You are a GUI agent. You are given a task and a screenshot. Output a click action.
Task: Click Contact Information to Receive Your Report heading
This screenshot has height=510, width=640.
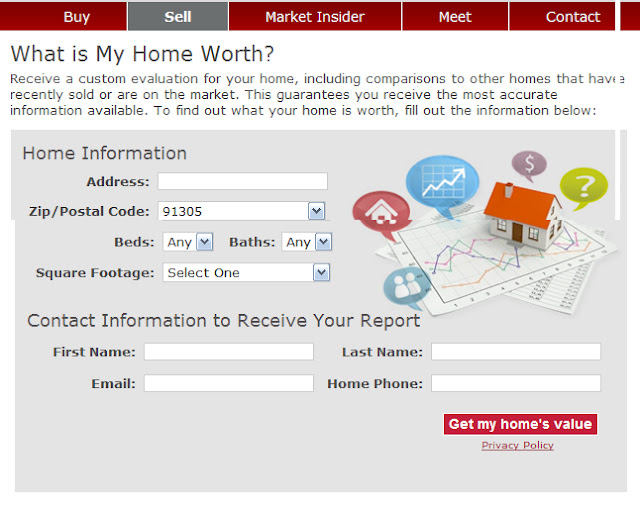(224, 321)
